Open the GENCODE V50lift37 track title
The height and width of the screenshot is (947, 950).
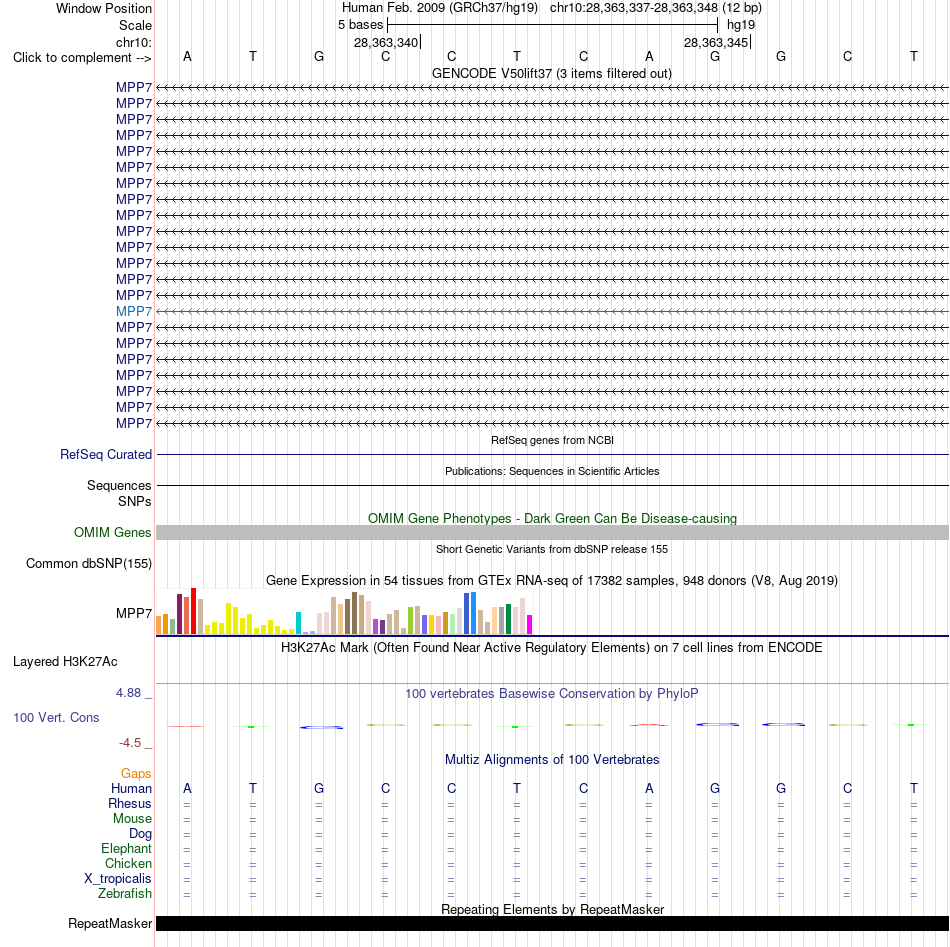pyautogui.click(x=551, y=73)
